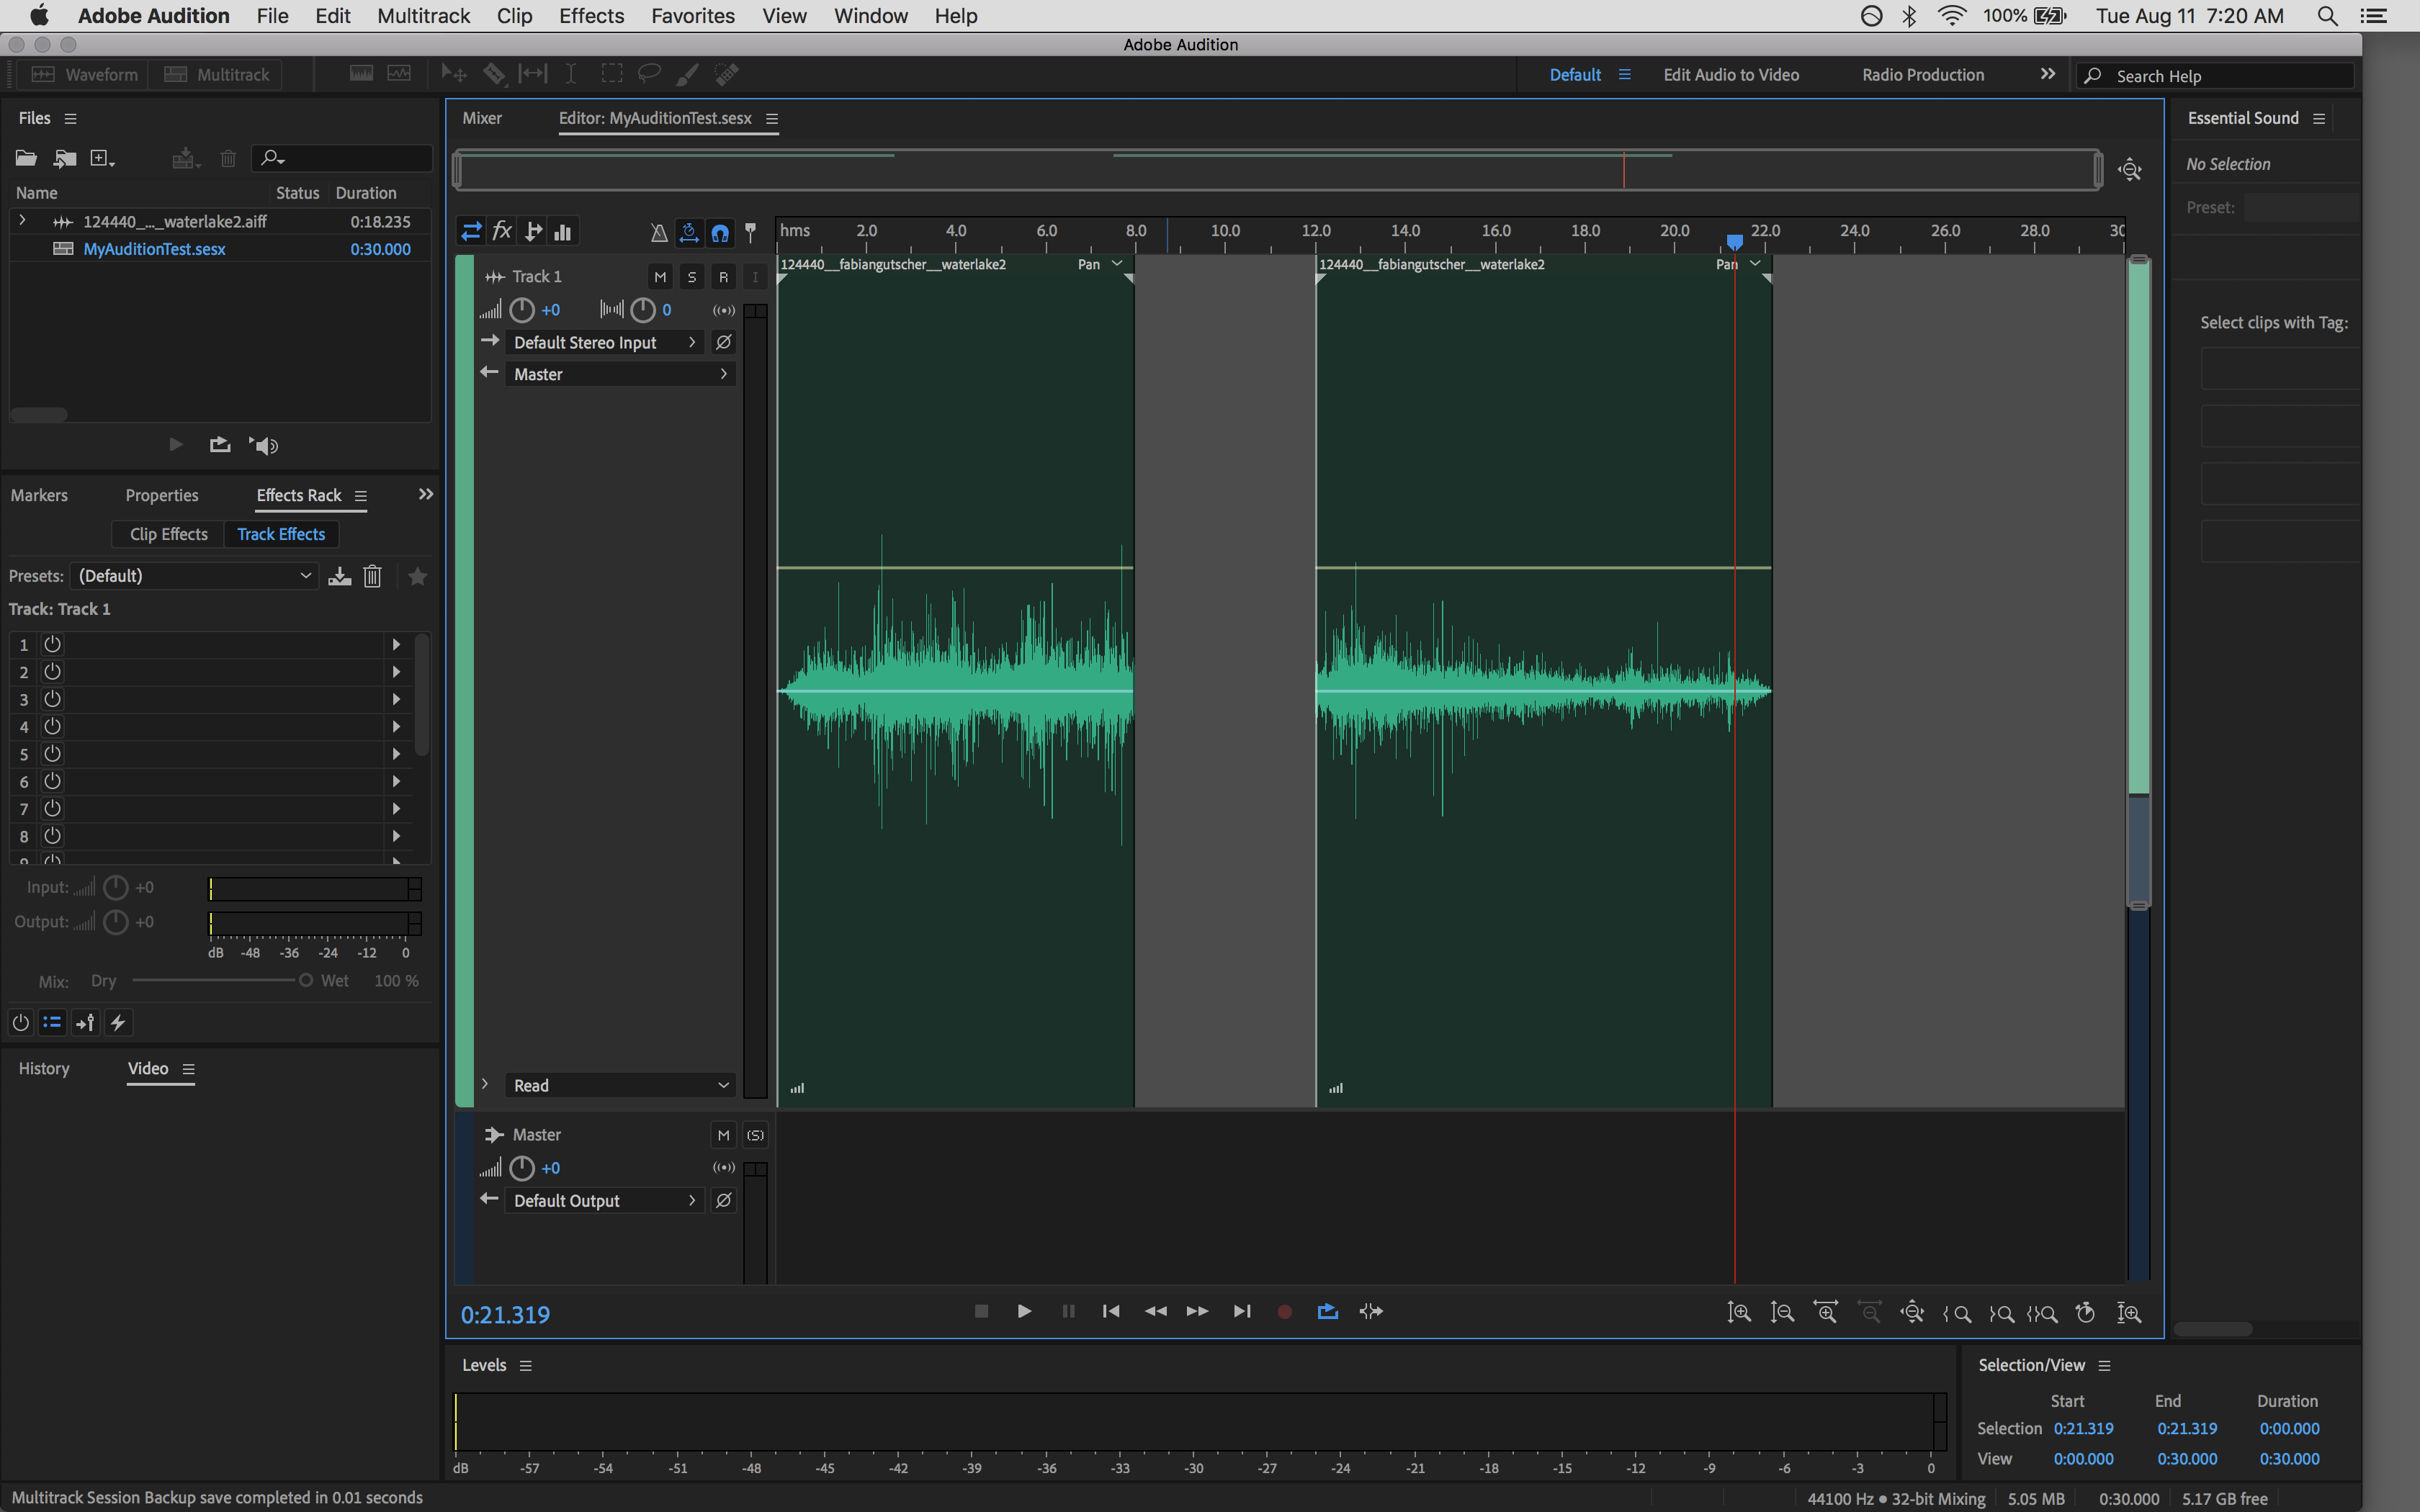Open Read automation mode dropdown
2420x1512 pixels.
(620, 1085)
